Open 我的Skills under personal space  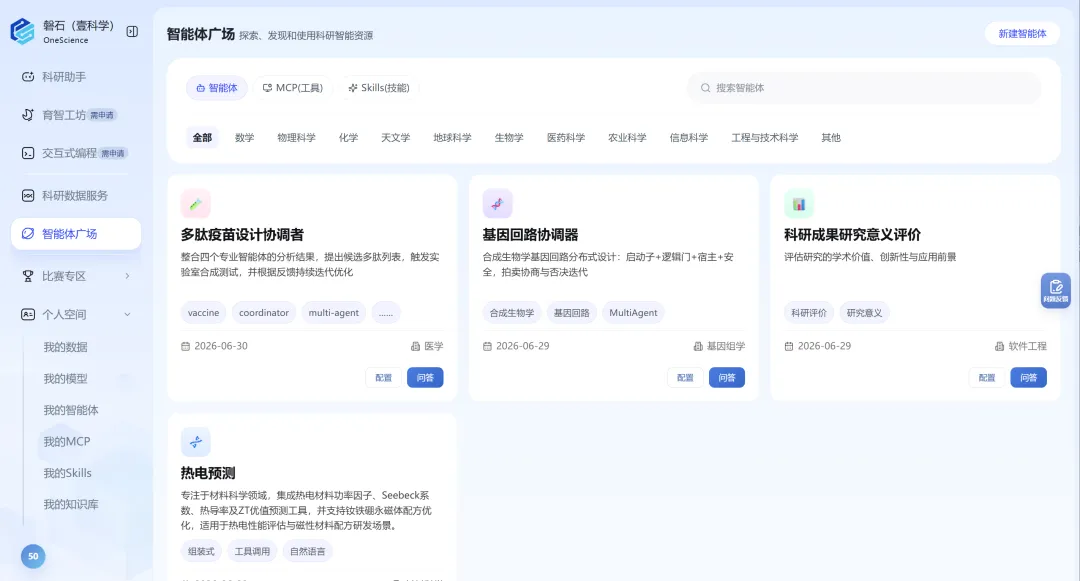(68, 473)
